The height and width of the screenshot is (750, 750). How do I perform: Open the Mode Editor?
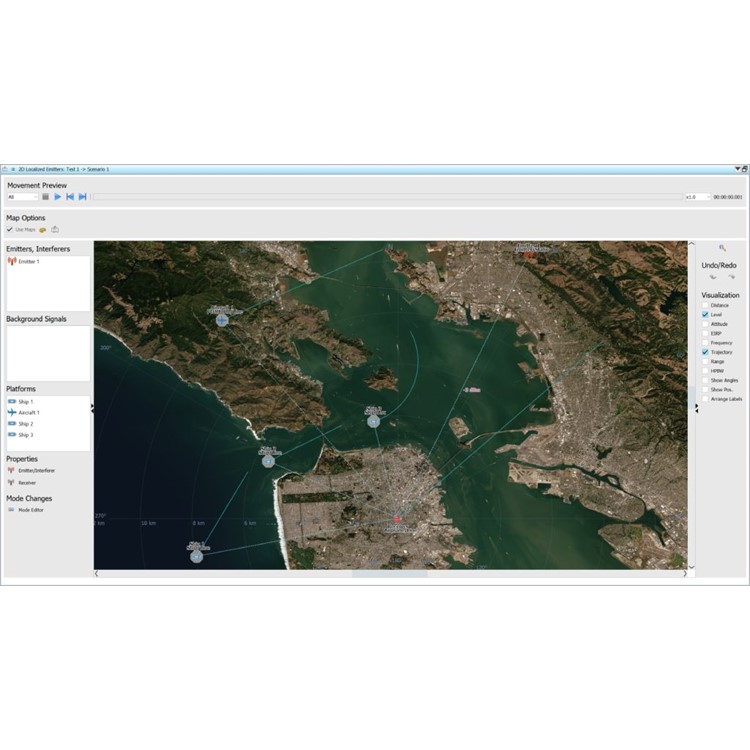(26, 510)
